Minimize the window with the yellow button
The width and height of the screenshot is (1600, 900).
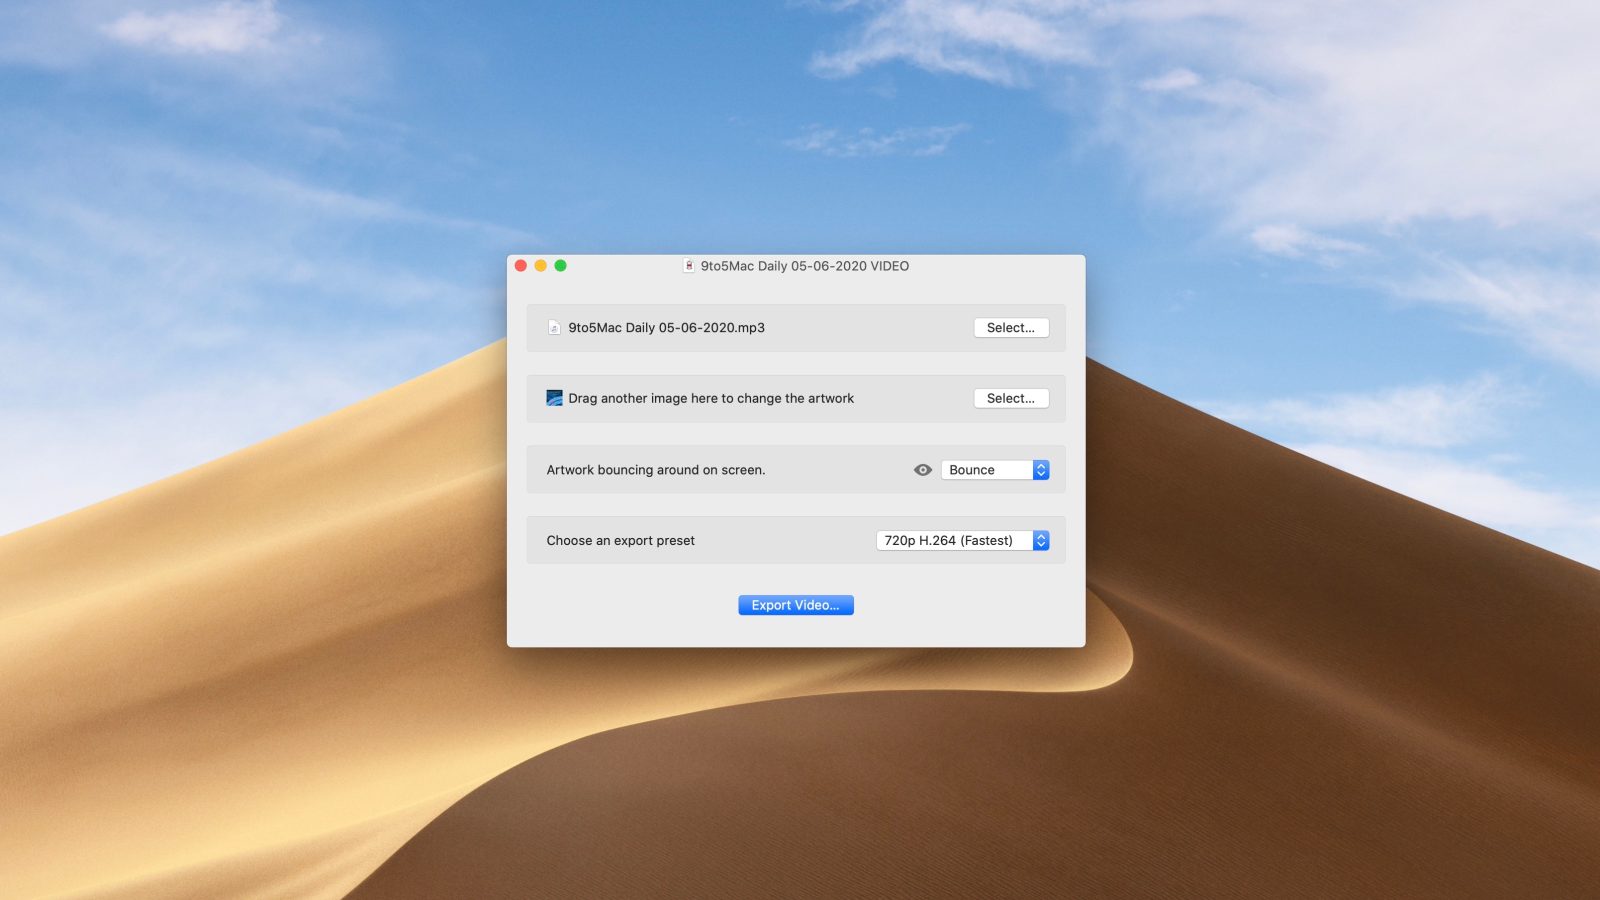click(541, 266)
